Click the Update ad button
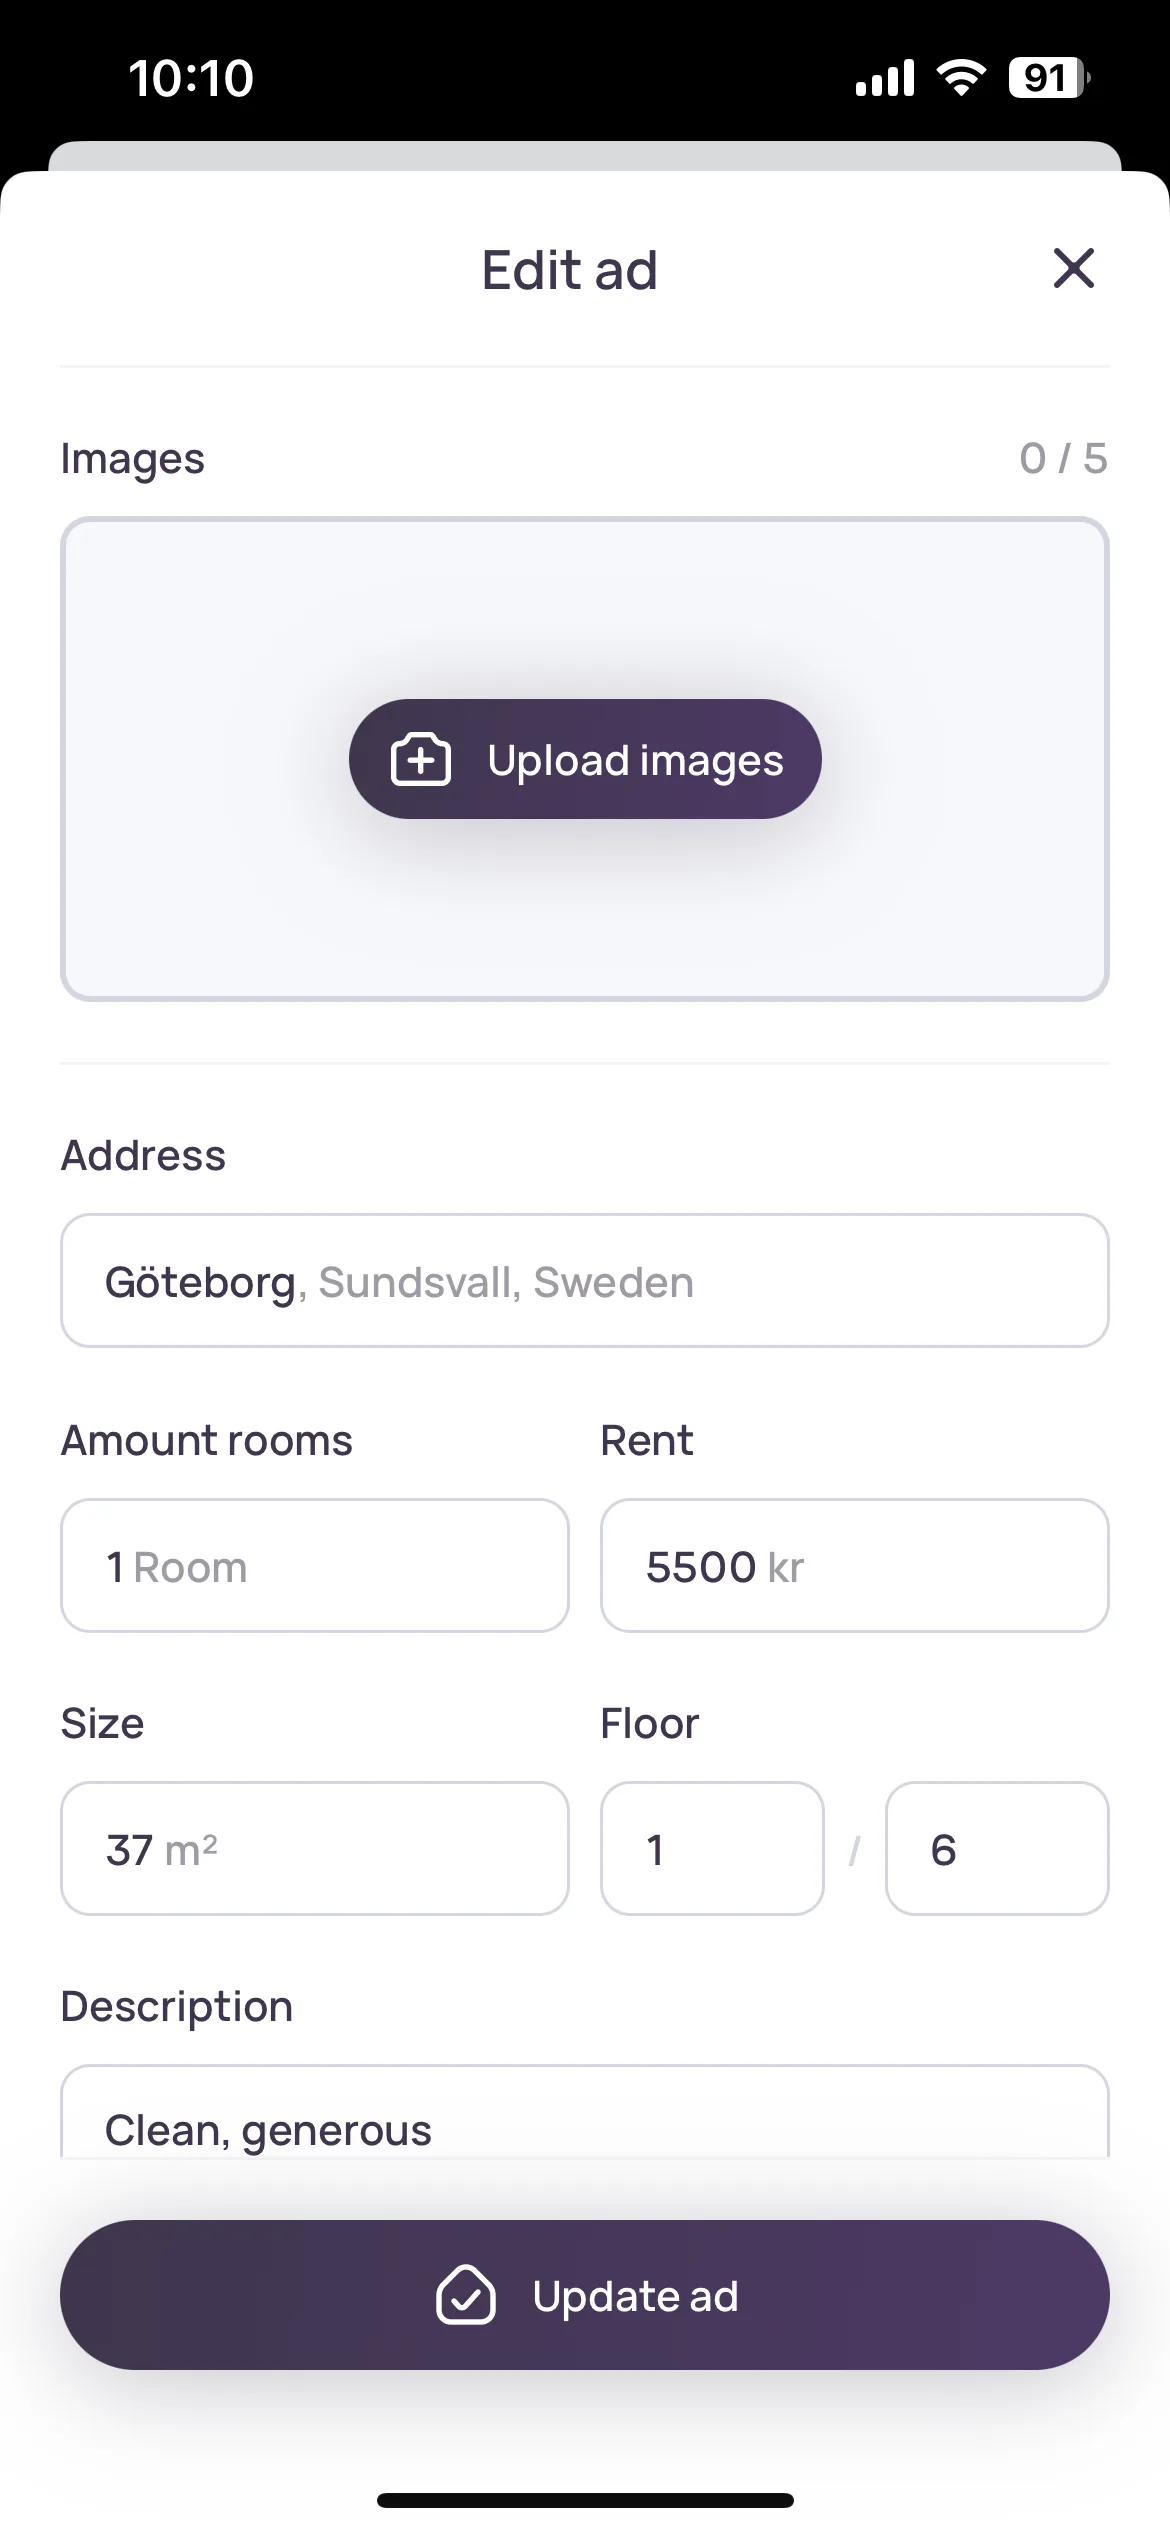The image size is (1170, 2532). (585, 2295)
